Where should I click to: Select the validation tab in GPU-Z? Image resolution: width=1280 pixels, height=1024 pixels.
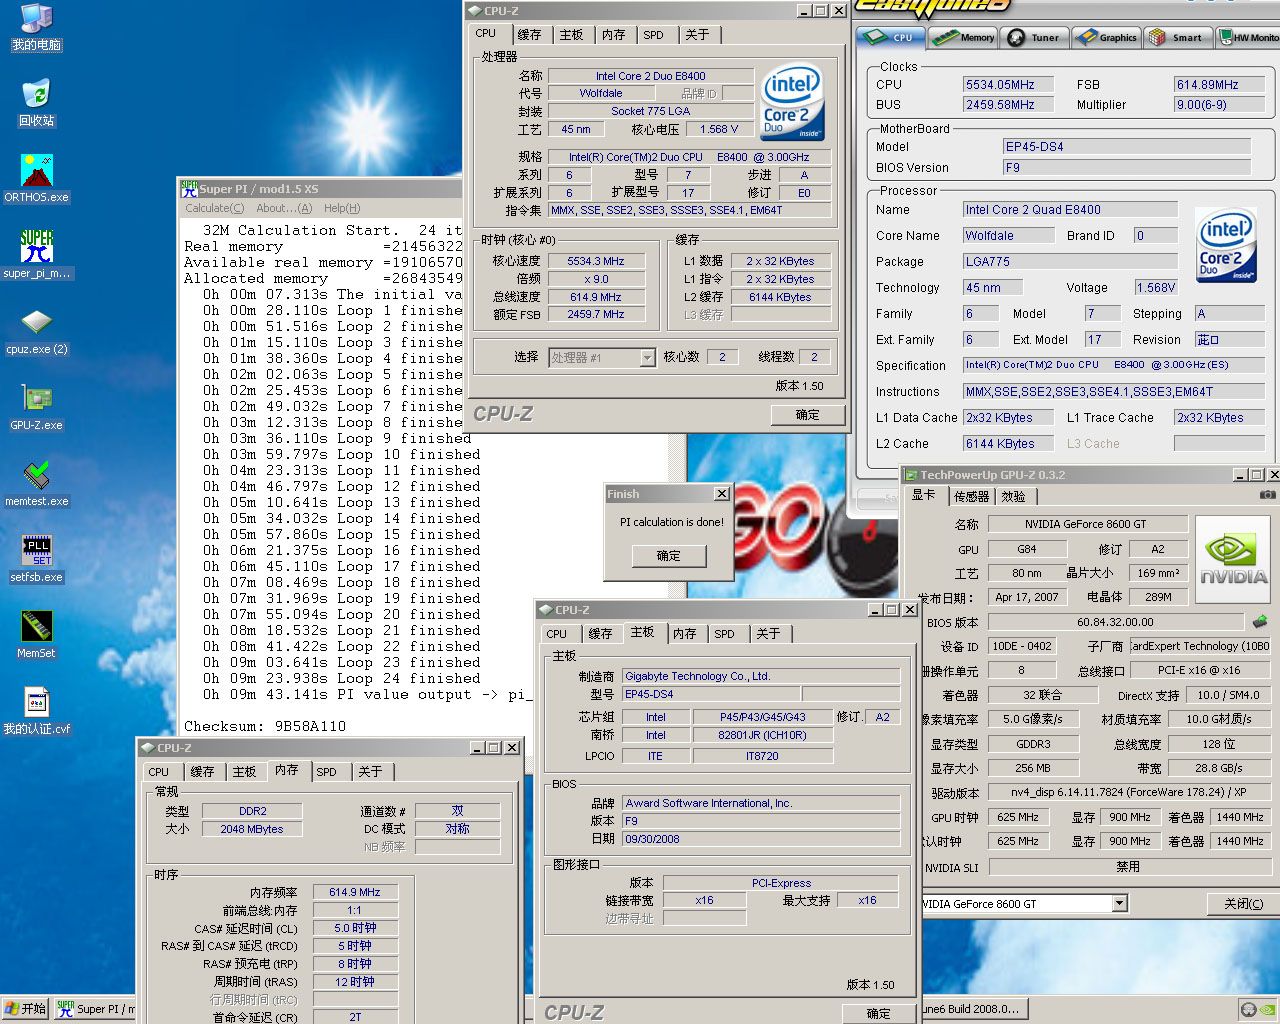(x=1013, y=495)
